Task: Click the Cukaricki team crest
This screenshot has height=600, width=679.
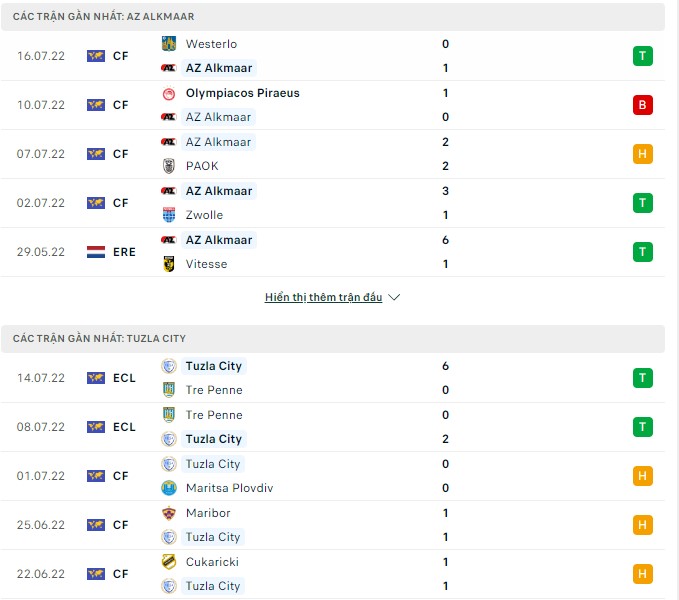Action: tap(169, 562)
